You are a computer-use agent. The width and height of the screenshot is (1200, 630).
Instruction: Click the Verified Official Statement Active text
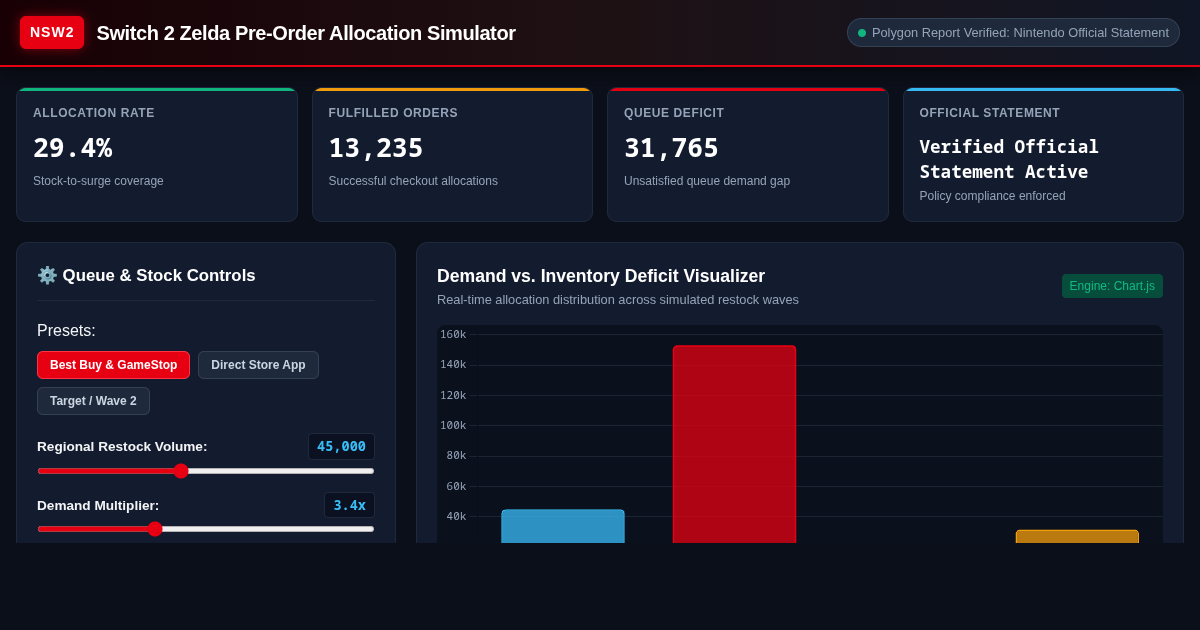coord(1009,159)
